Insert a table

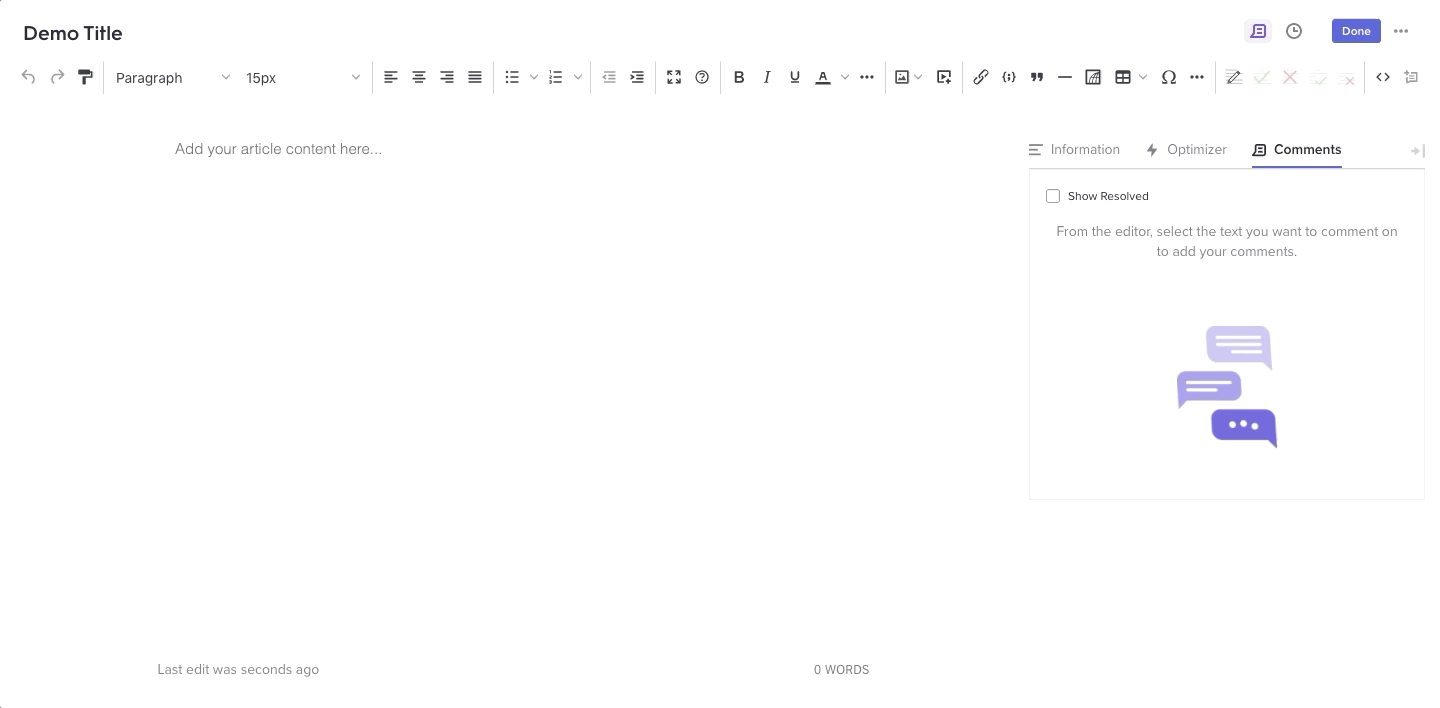click(1123, 77)
